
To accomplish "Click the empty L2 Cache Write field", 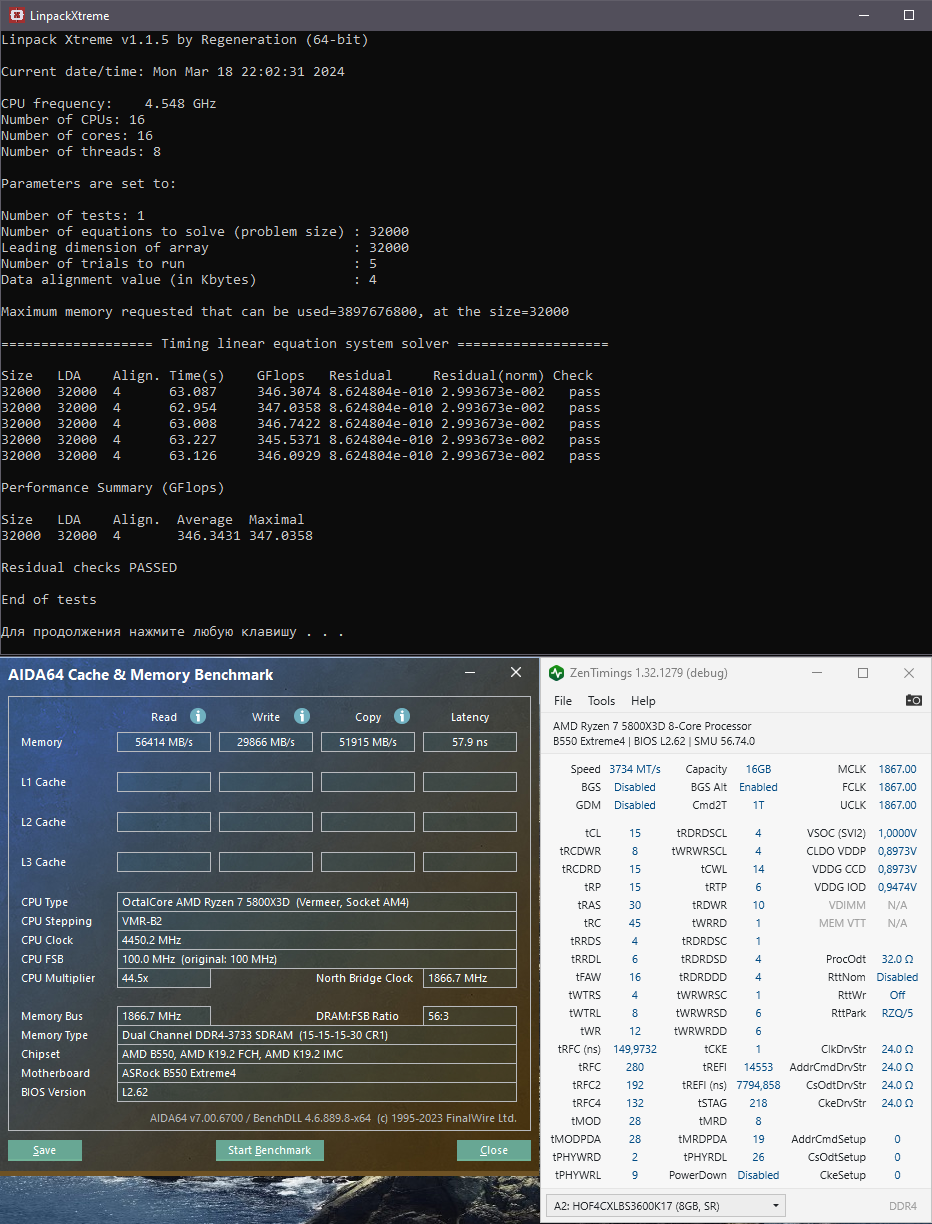I will (266, 822).
